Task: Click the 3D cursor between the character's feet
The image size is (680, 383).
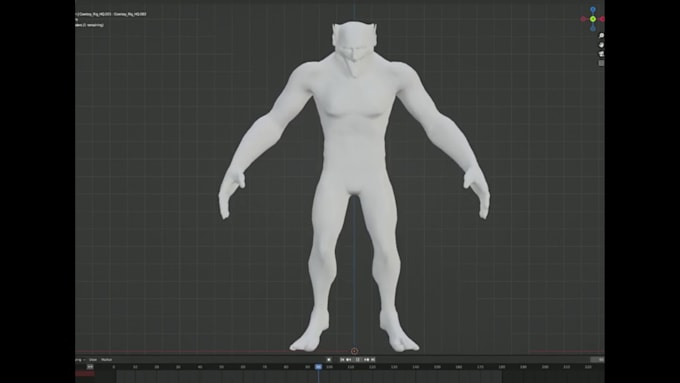Action: (x=354, y=350)
